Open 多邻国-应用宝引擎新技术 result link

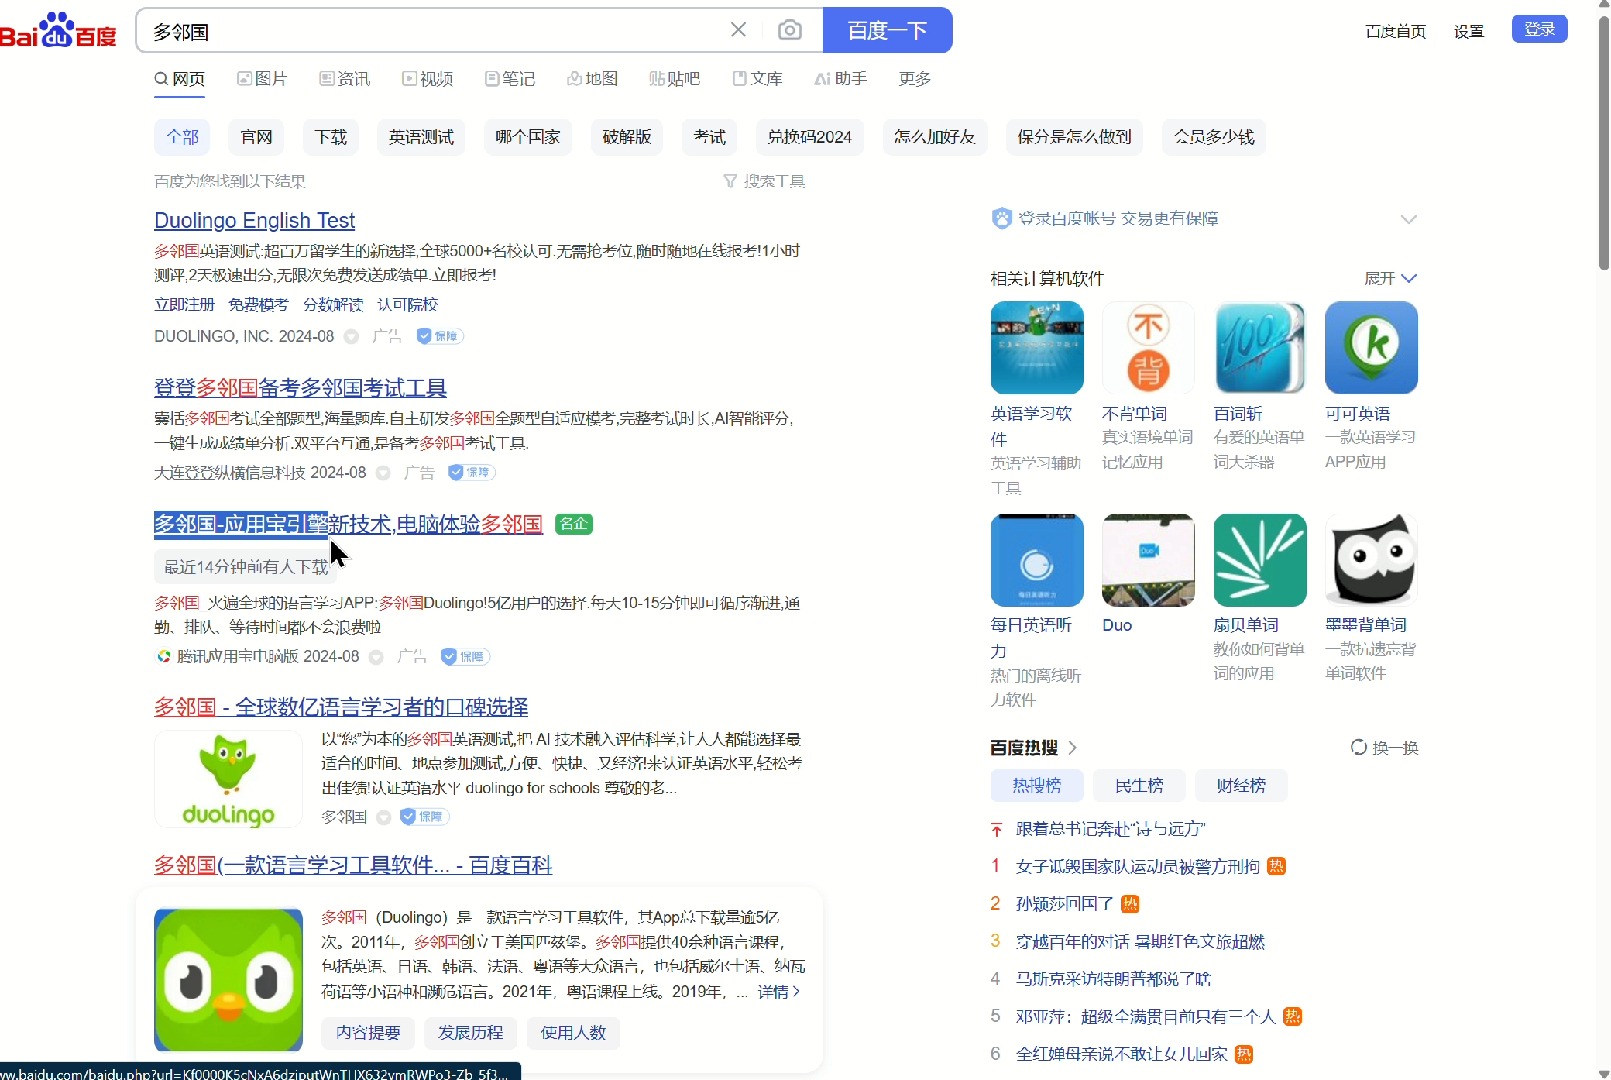pyautogui.click(x=348, y=524)
